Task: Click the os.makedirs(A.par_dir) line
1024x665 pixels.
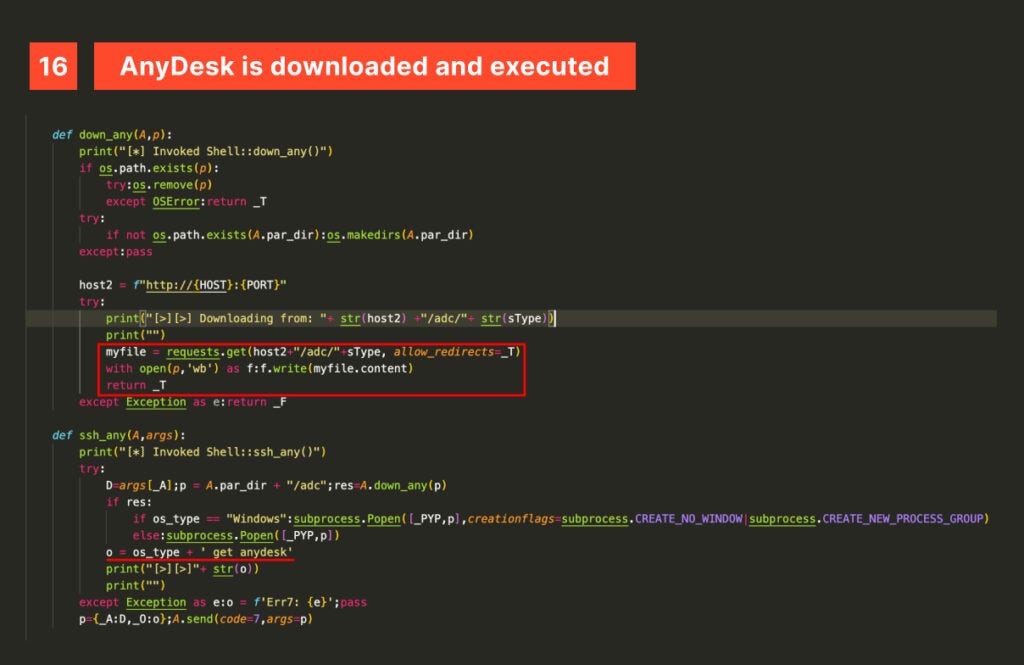Action: [289, 235]
